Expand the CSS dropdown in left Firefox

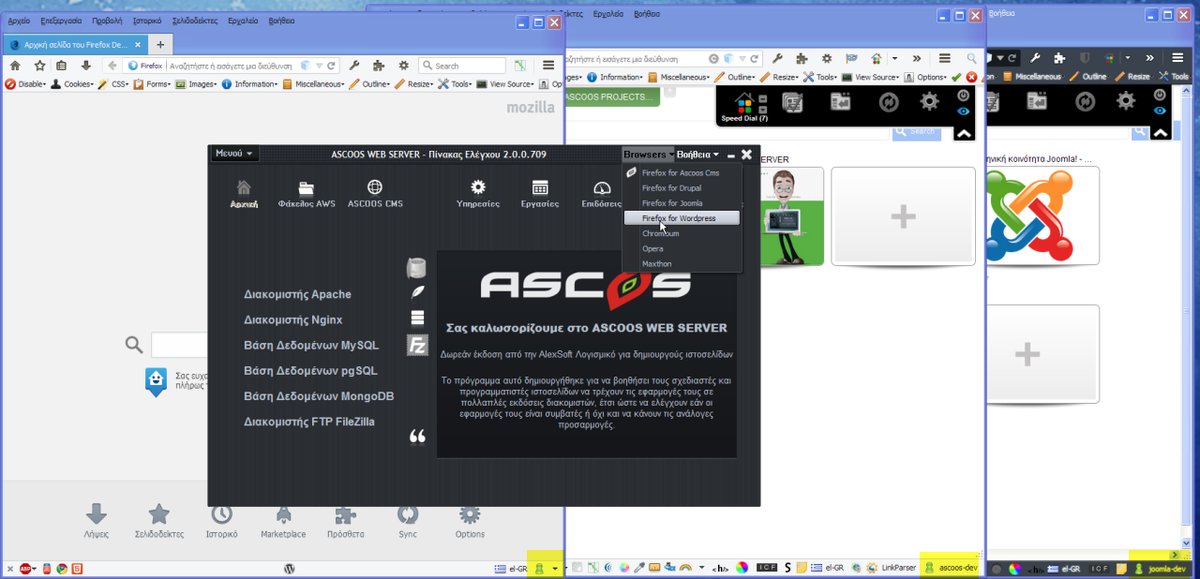pyautogui.click(x=113, y=84)
